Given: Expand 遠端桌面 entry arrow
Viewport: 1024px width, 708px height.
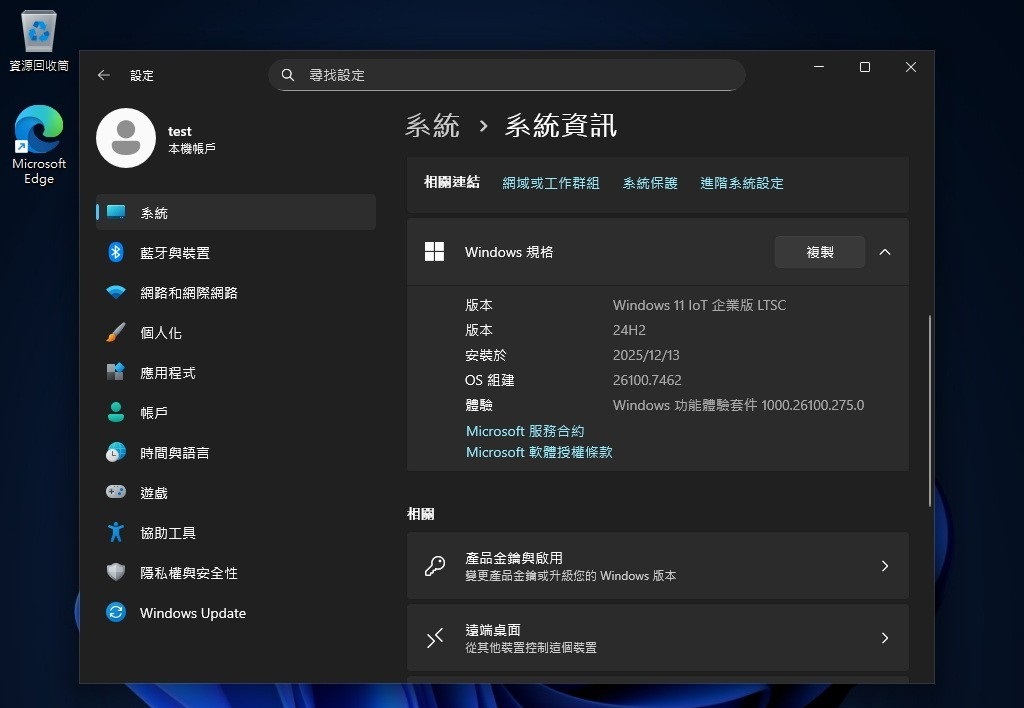Looking at the screenshot, I should [884, 638].
